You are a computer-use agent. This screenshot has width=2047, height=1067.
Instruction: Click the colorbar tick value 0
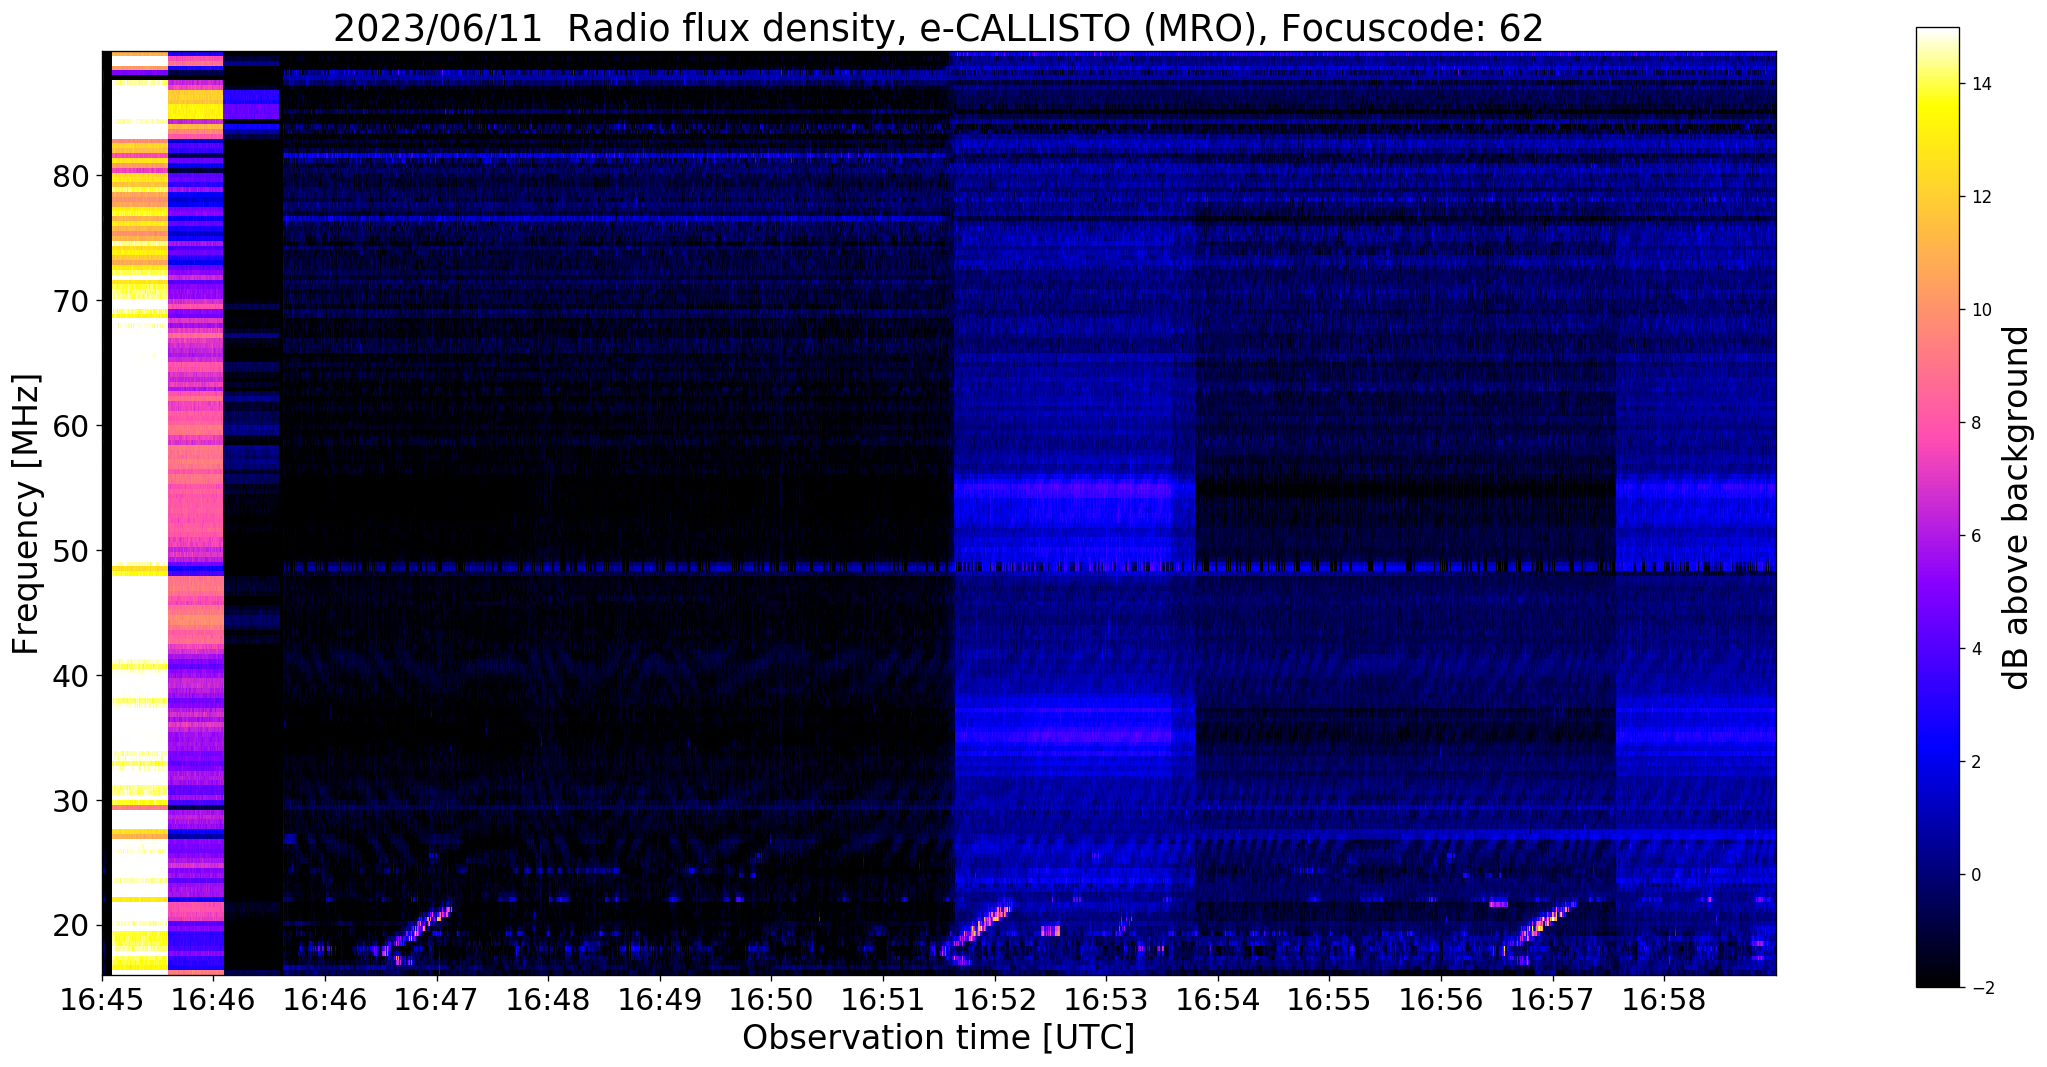[x=1975, y=875]
